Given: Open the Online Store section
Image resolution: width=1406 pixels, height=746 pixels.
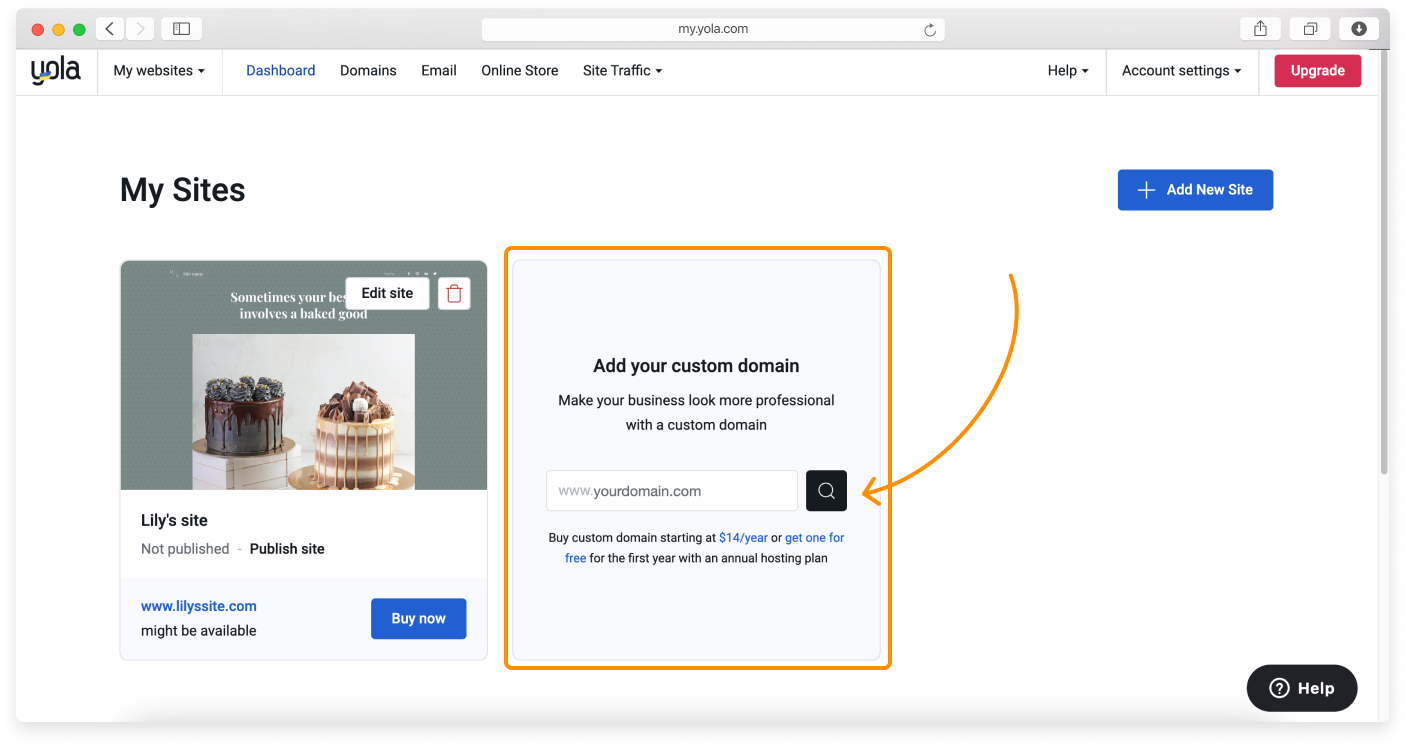Looking at the screenshot, I should click(x=519, y=70).
